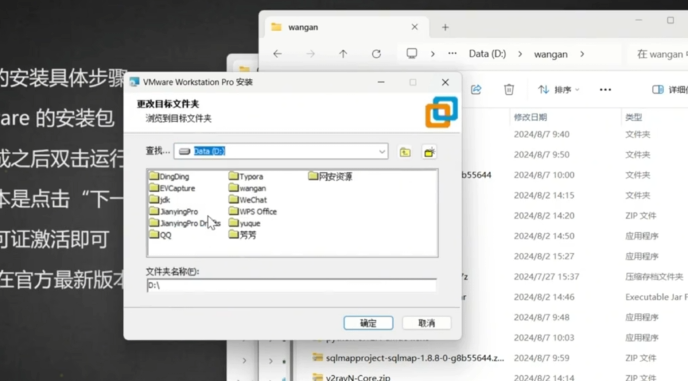The image size is (688, 381).
Task: Create a new folder in VMware dialog
Action: pyautogui.click(x=429, y=152)
